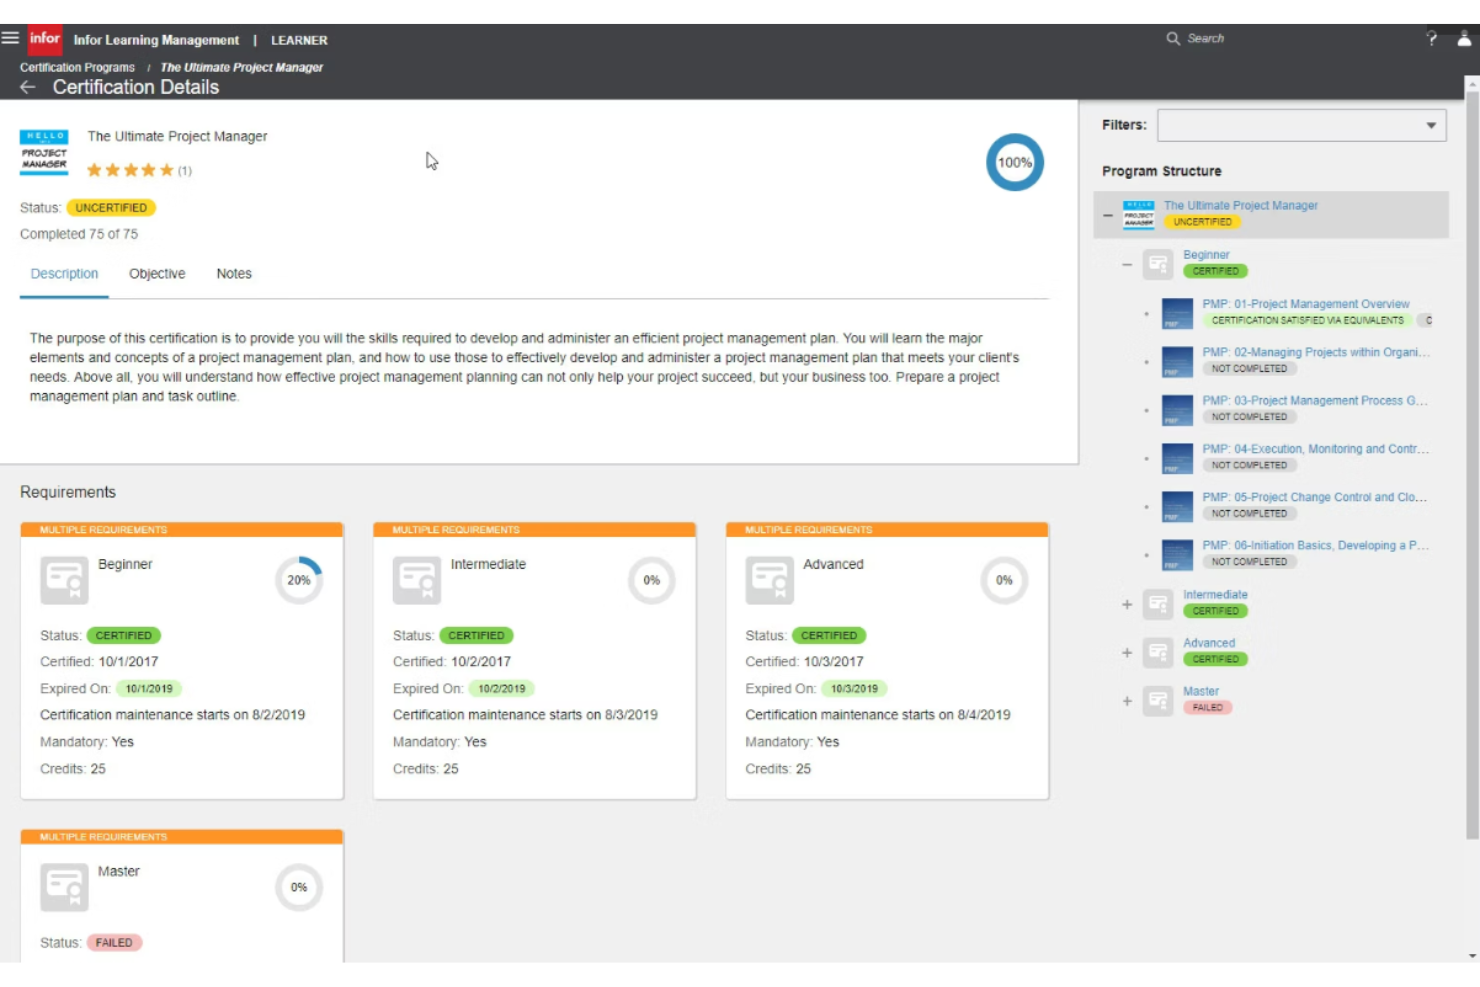Expand the Master node in Program Structure
Viewport: 1480px width, 987px height.
[1126, 700]
